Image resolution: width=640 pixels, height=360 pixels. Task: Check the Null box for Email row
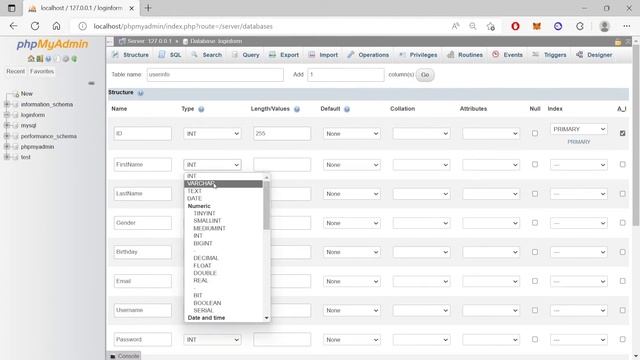[535, 281]
